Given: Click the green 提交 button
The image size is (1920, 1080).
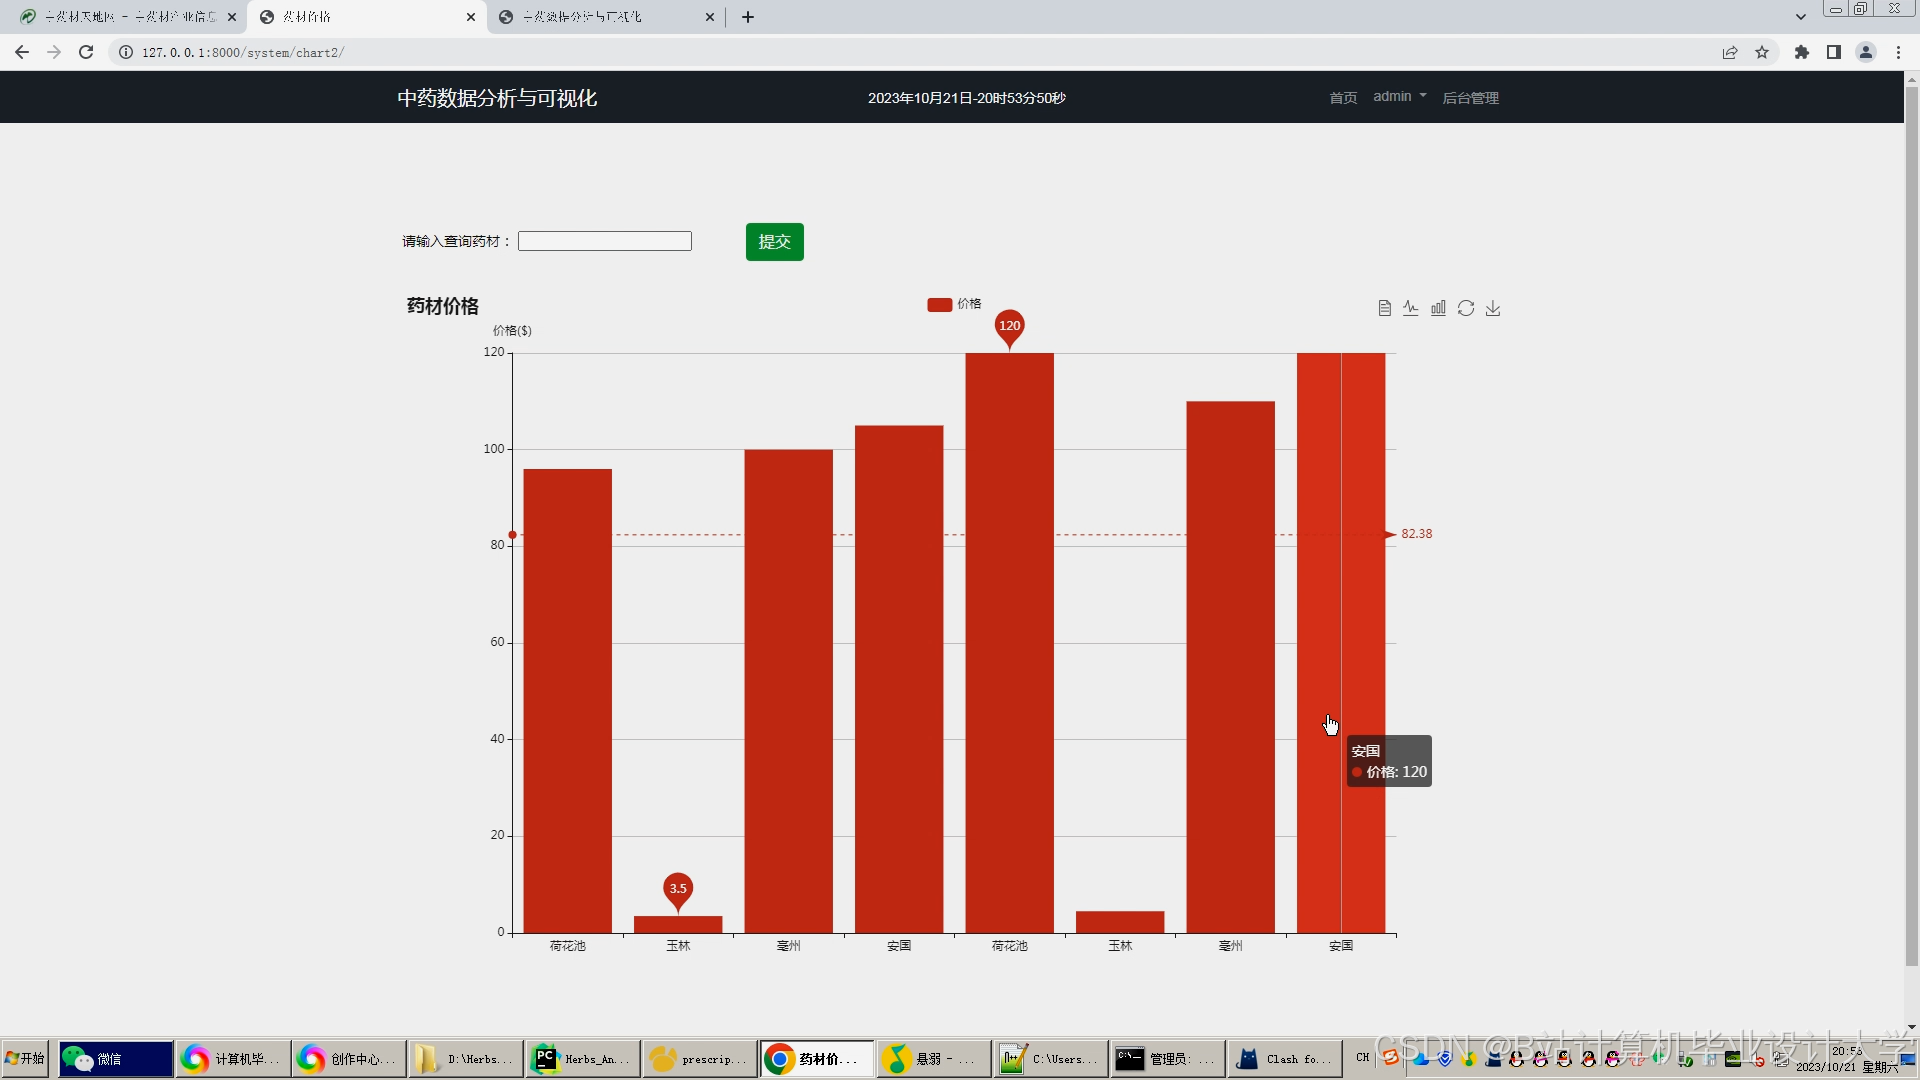Looking at the screenshot, I should pos(774,242).
